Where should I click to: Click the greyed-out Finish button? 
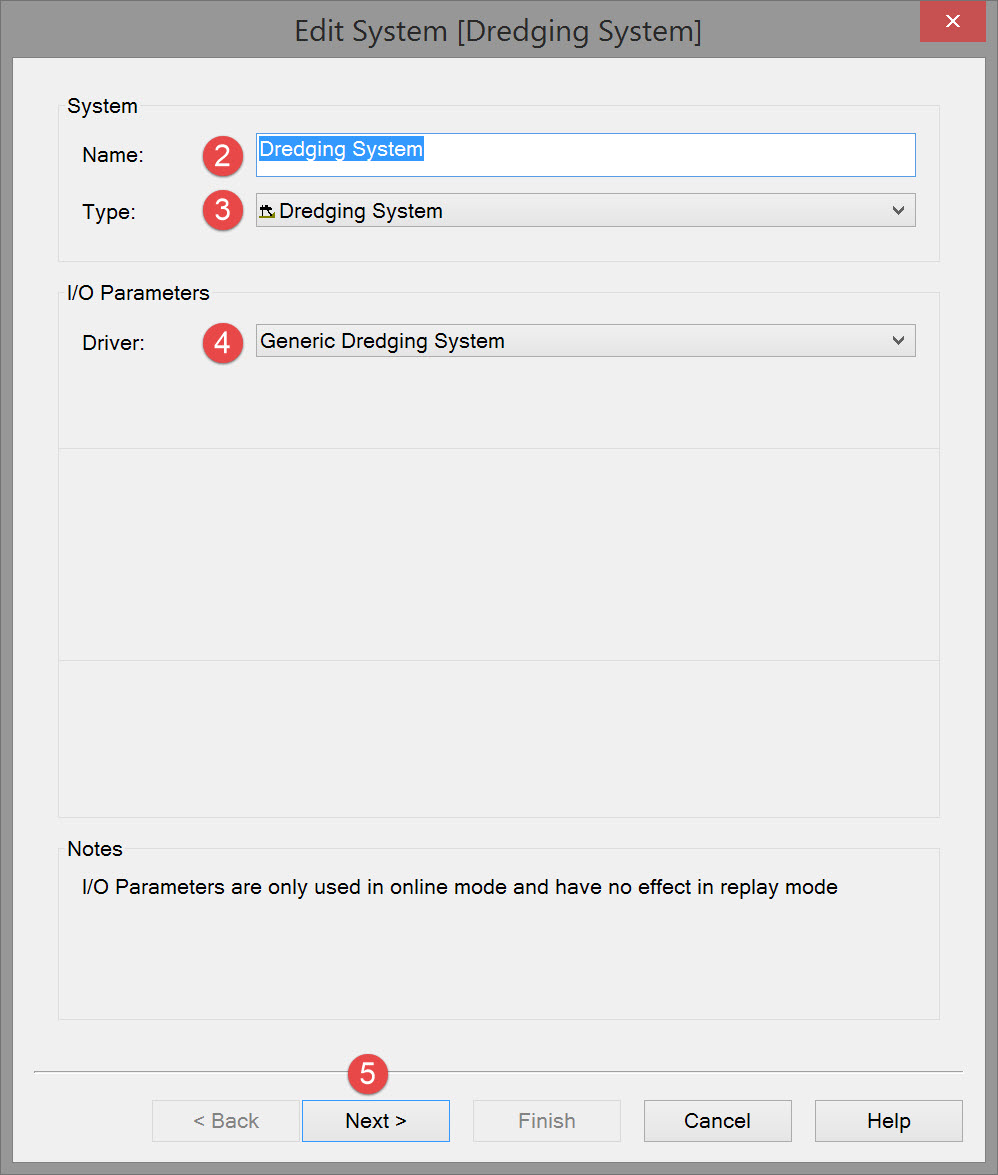[546, 1121]
